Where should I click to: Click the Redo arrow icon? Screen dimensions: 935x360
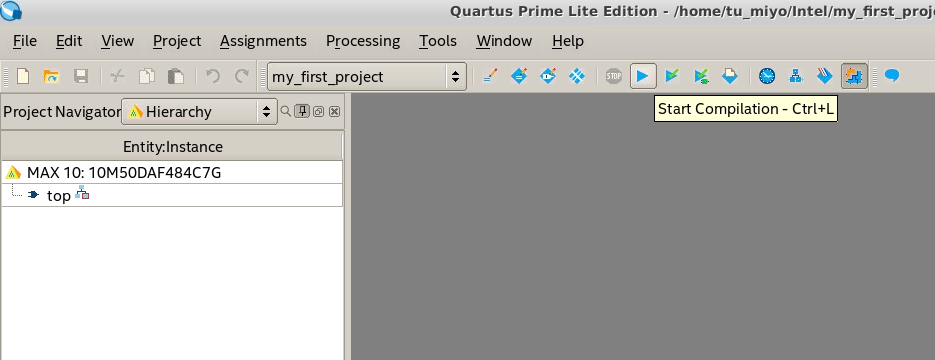click(x=242, y=76)
